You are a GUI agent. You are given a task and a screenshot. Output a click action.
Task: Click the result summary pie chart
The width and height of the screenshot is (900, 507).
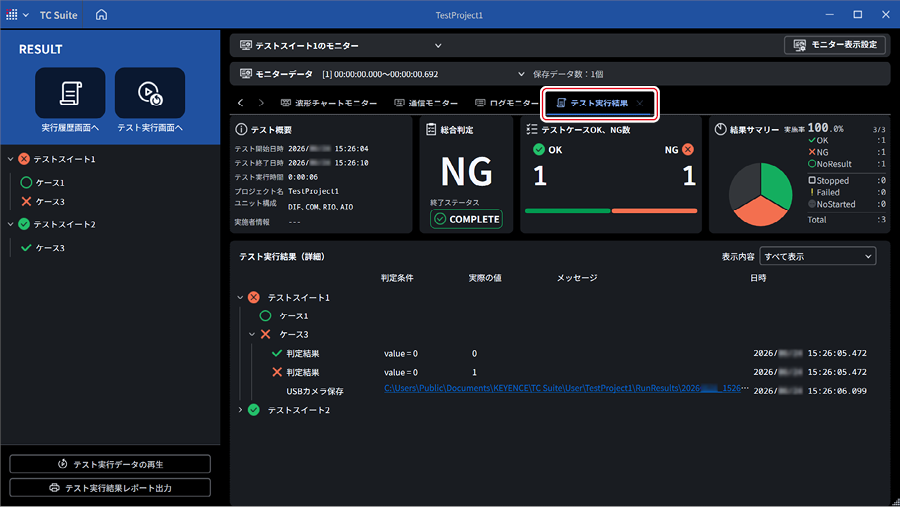(761, 194)
